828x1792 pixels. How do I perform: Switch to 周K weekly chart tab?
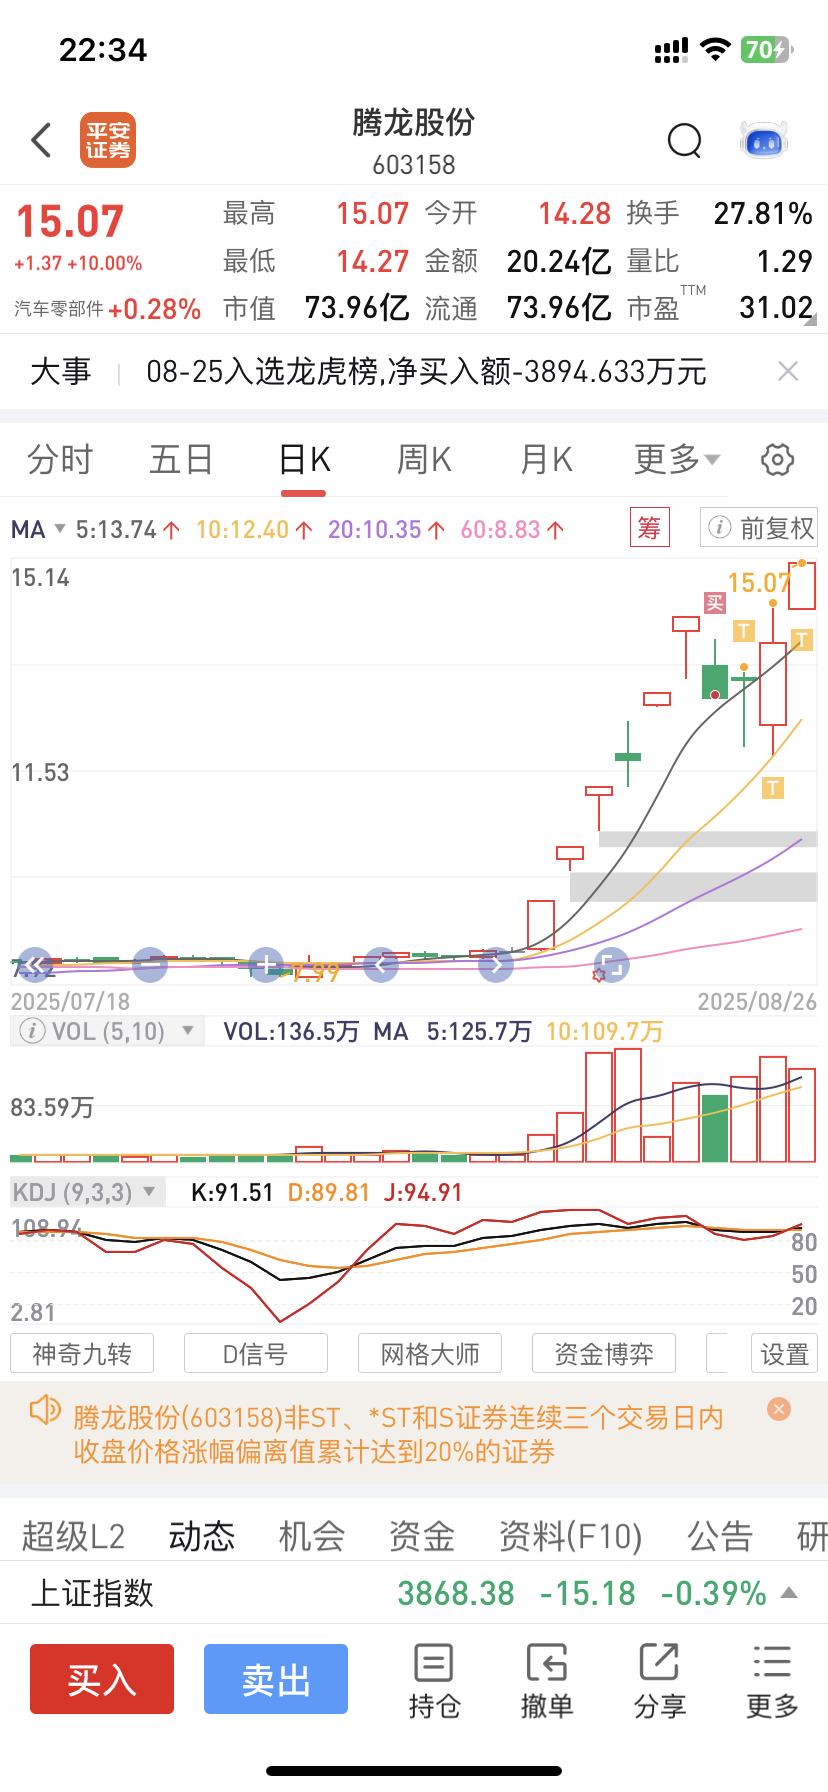pyautogui.click(x=425, y=460)
